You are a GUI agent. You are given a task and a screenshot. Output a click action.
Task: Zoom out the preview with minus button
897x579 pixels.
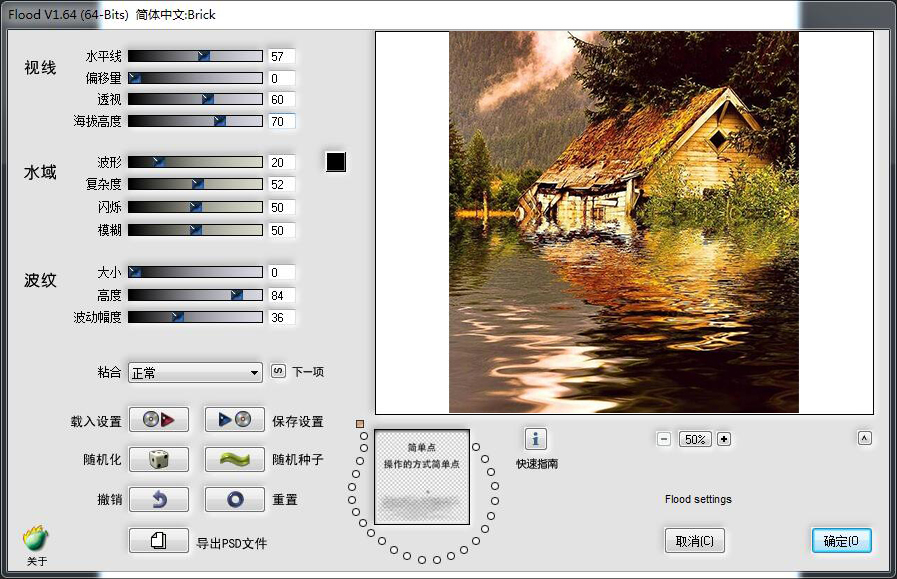click(x=664, y=439)
